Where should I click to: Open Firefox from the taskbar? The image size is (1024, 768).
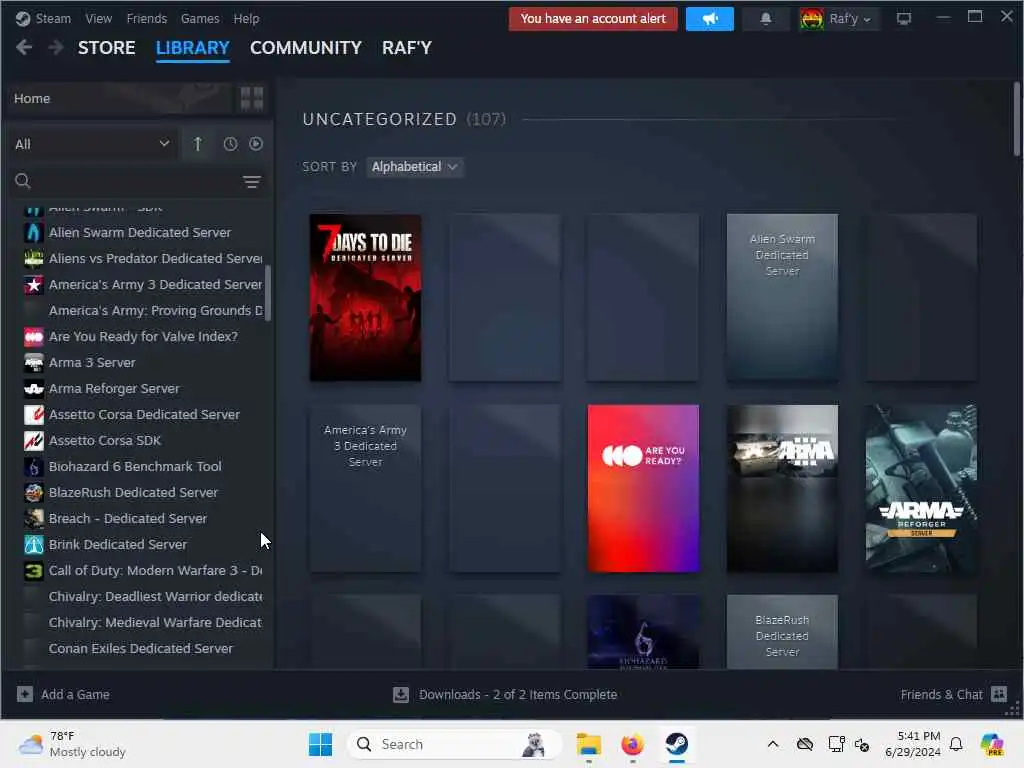coord(632,744)
